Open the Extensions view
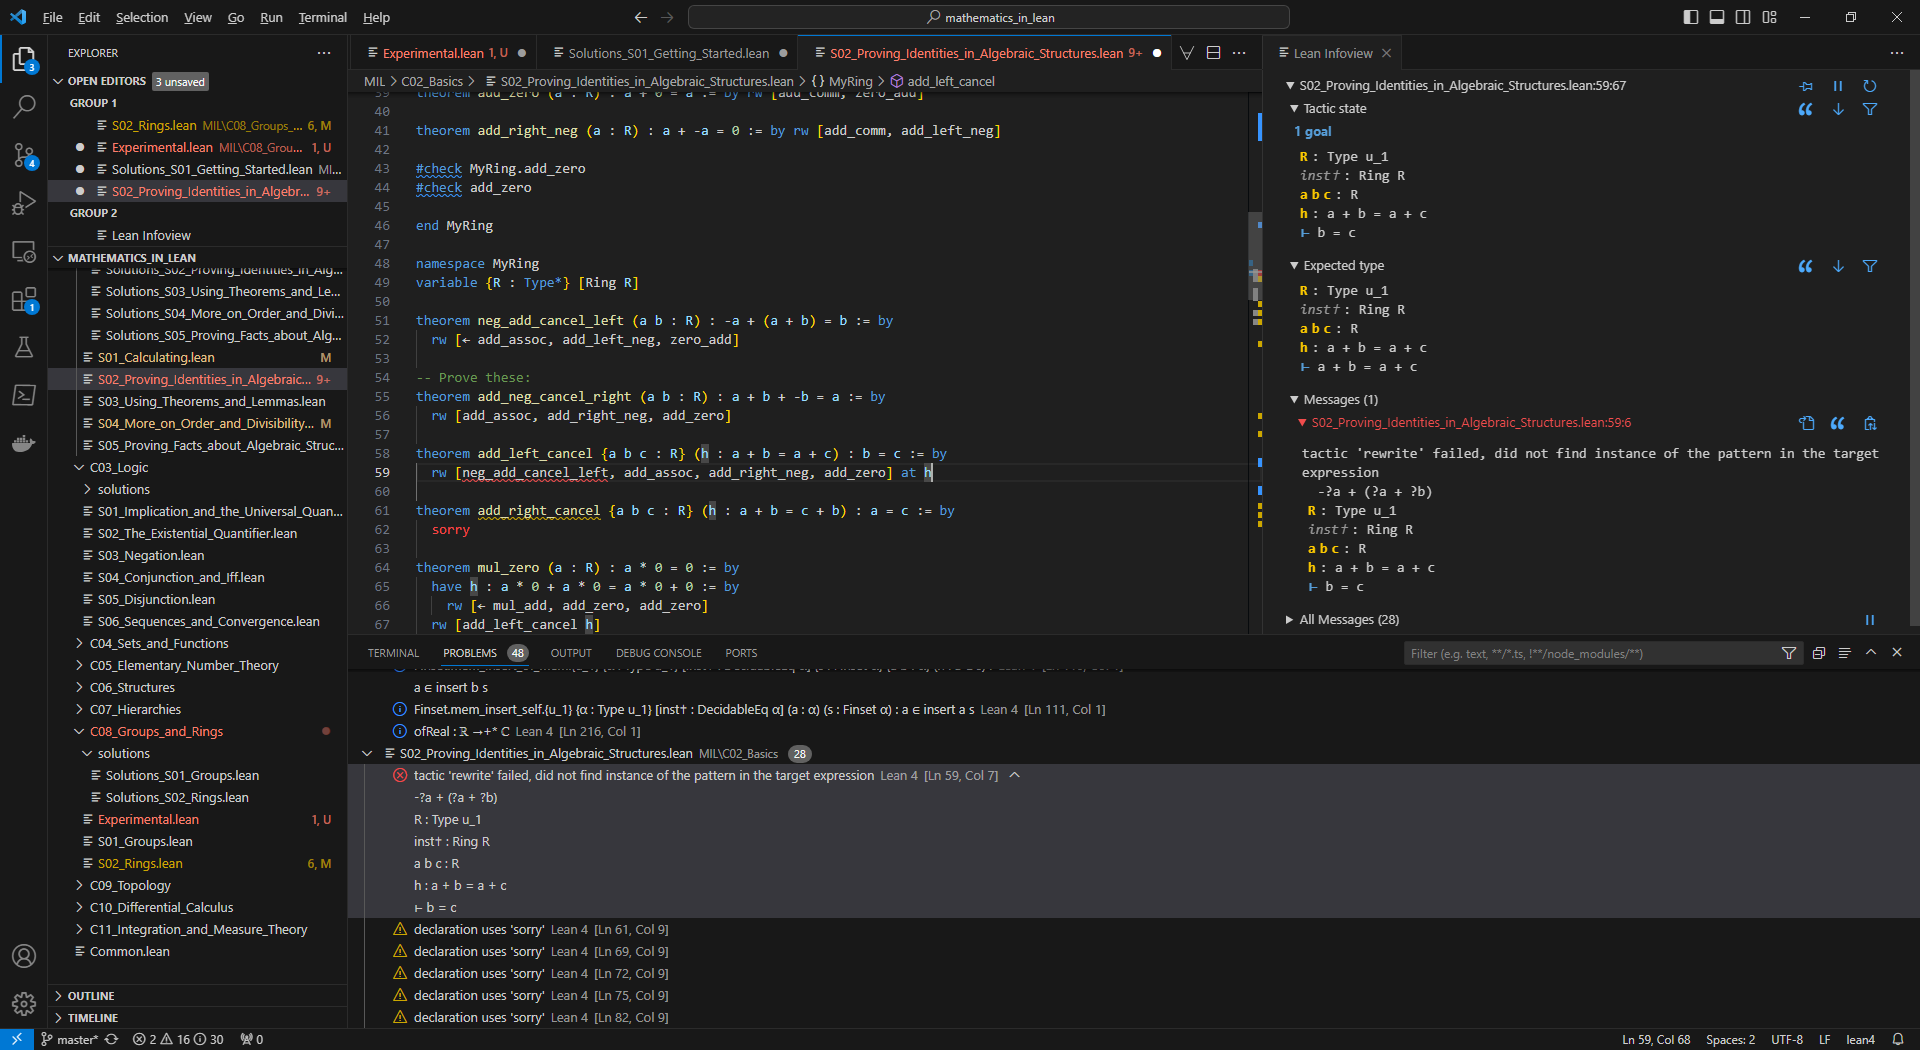 click(24, 299)
